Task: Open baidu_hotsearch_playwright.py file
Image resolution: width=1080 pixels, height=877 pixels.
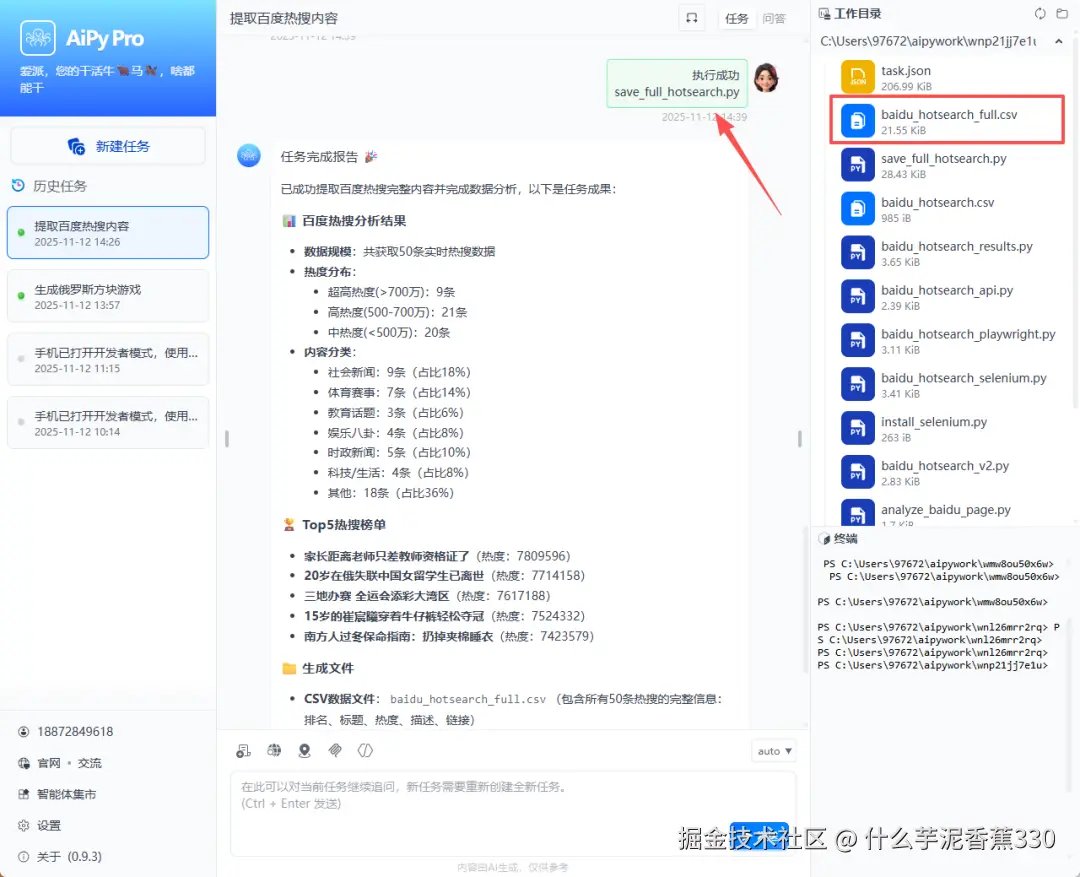Action: 947,341
